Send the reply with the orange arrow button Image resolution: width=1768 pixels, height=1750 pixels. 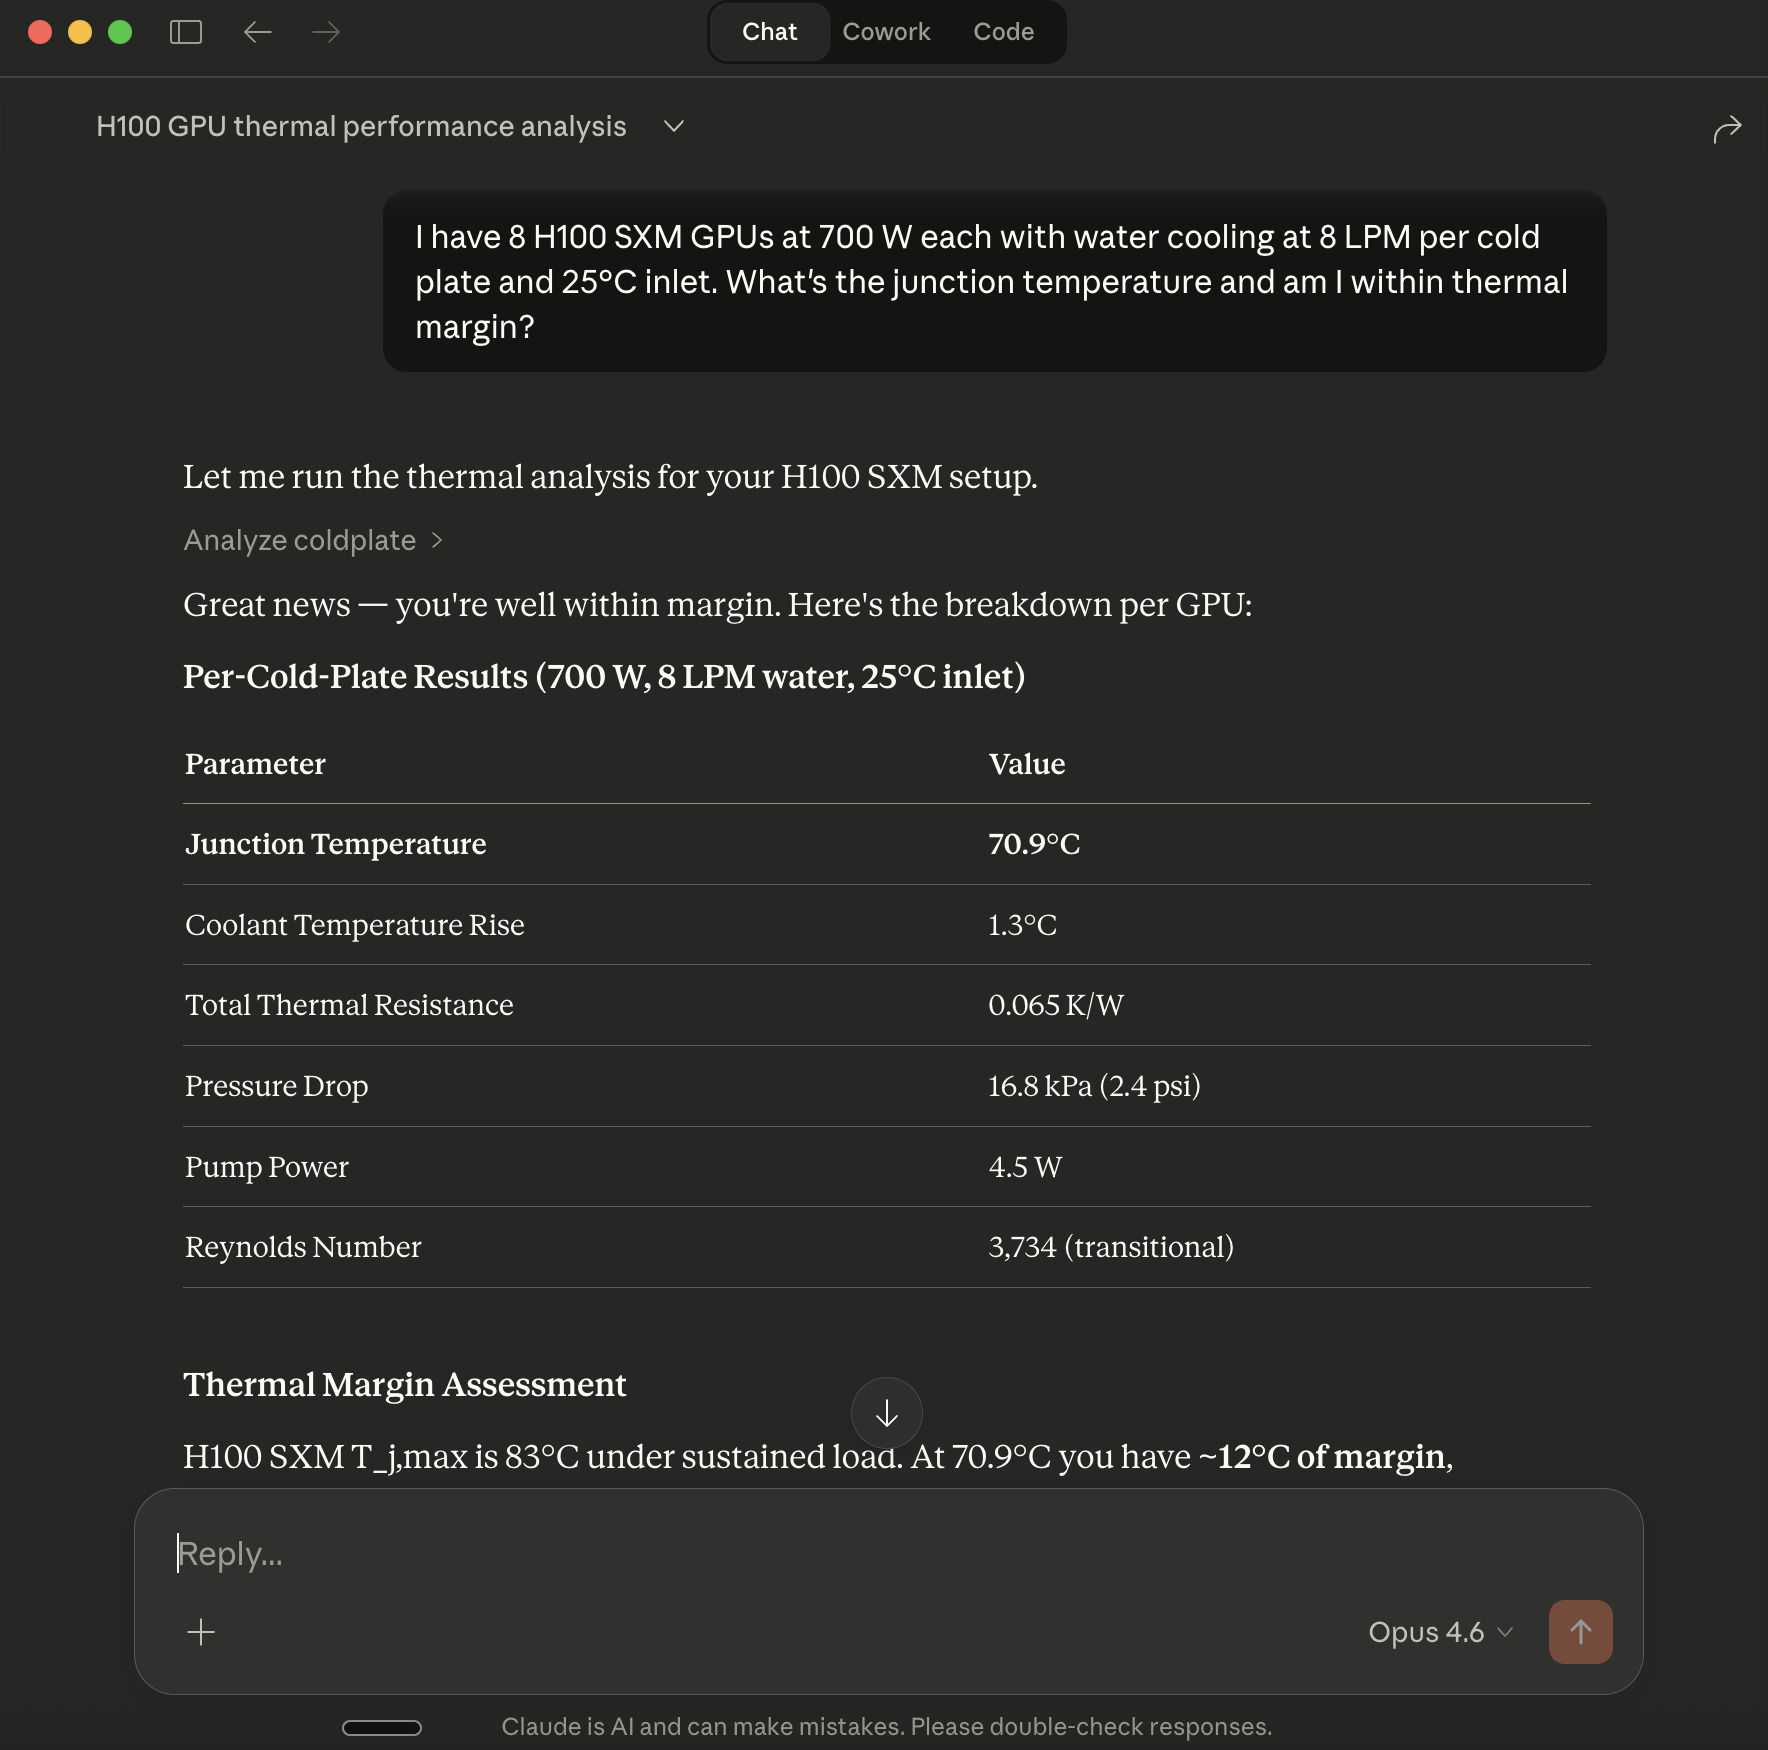click(x=1580, y=1632)
